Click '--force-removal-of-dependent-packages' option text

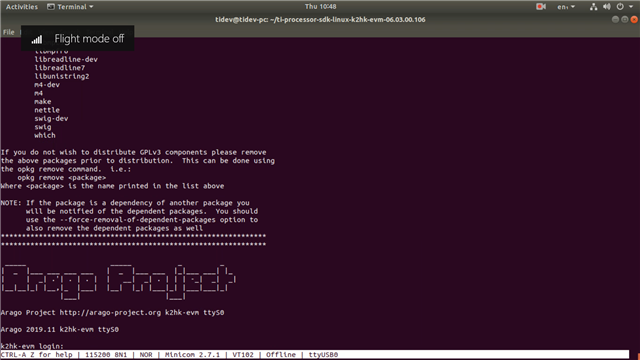(x=138, y=220)
